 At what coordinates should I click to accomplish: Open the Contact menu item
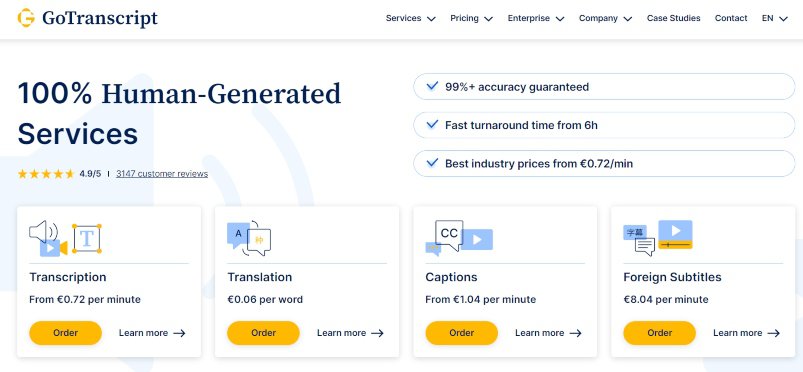[x=731, y=18]
